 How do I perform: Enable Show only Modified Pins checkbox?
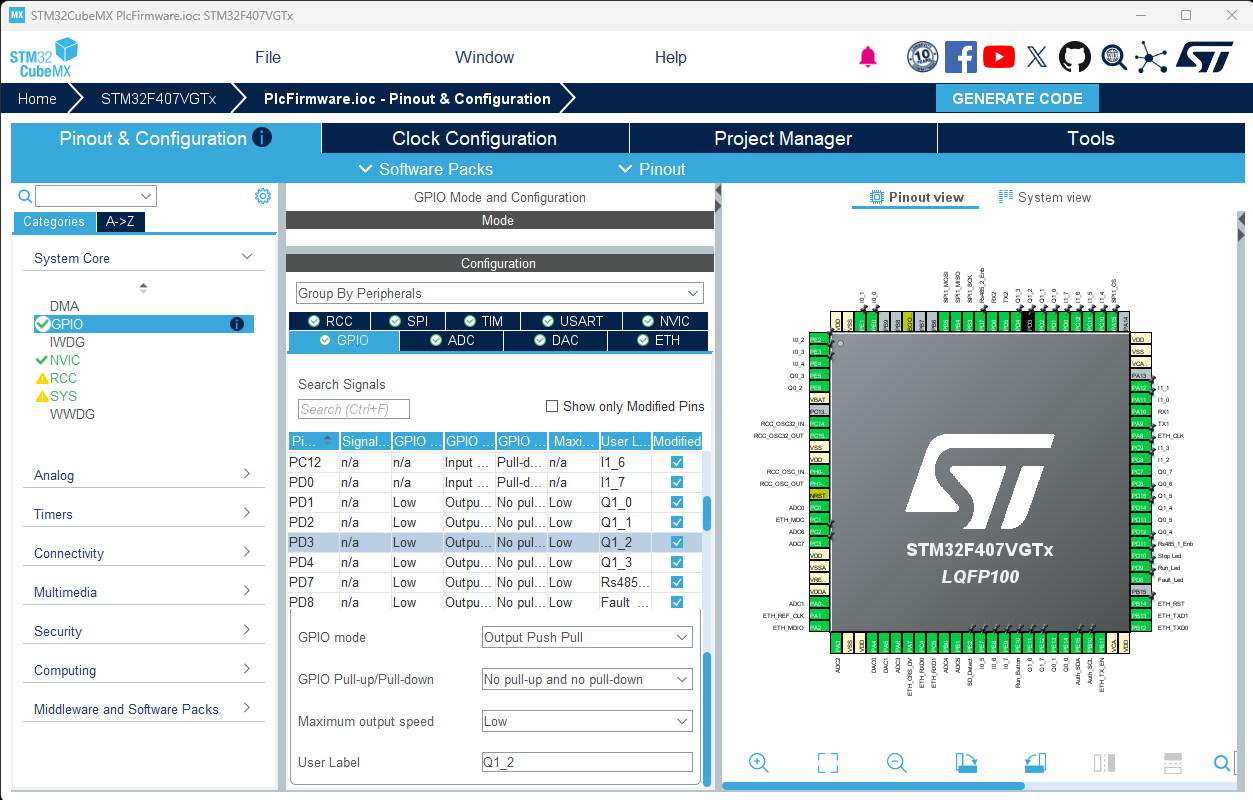click(552, 406)
